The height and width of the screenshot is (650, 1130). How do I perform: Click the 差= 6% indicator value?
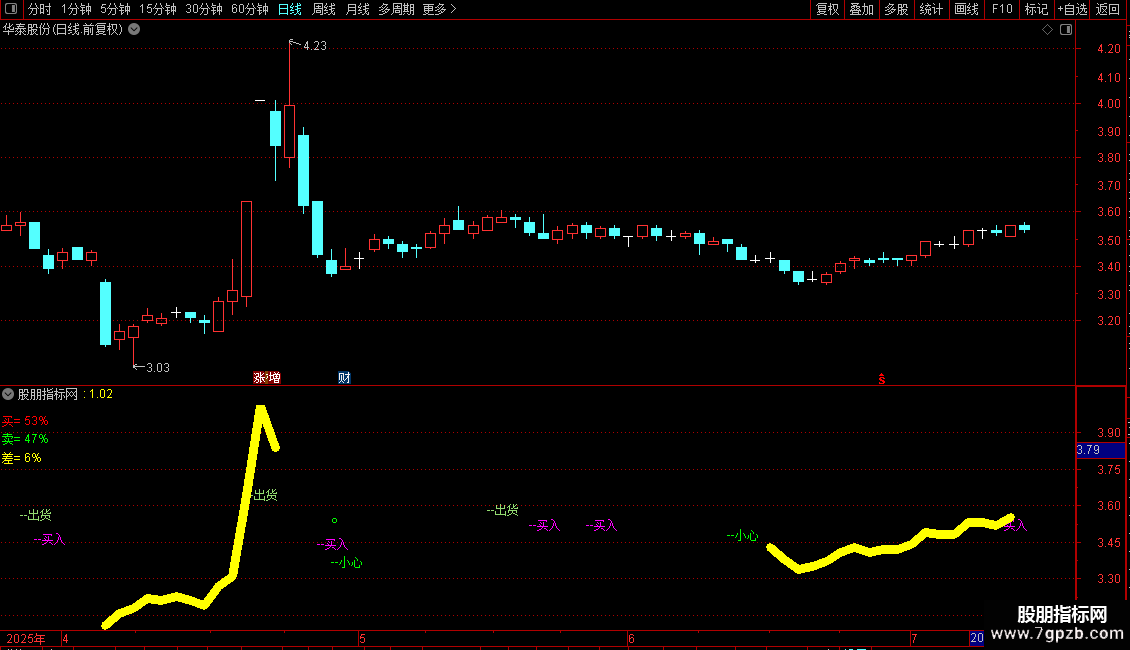coord(22,458)
